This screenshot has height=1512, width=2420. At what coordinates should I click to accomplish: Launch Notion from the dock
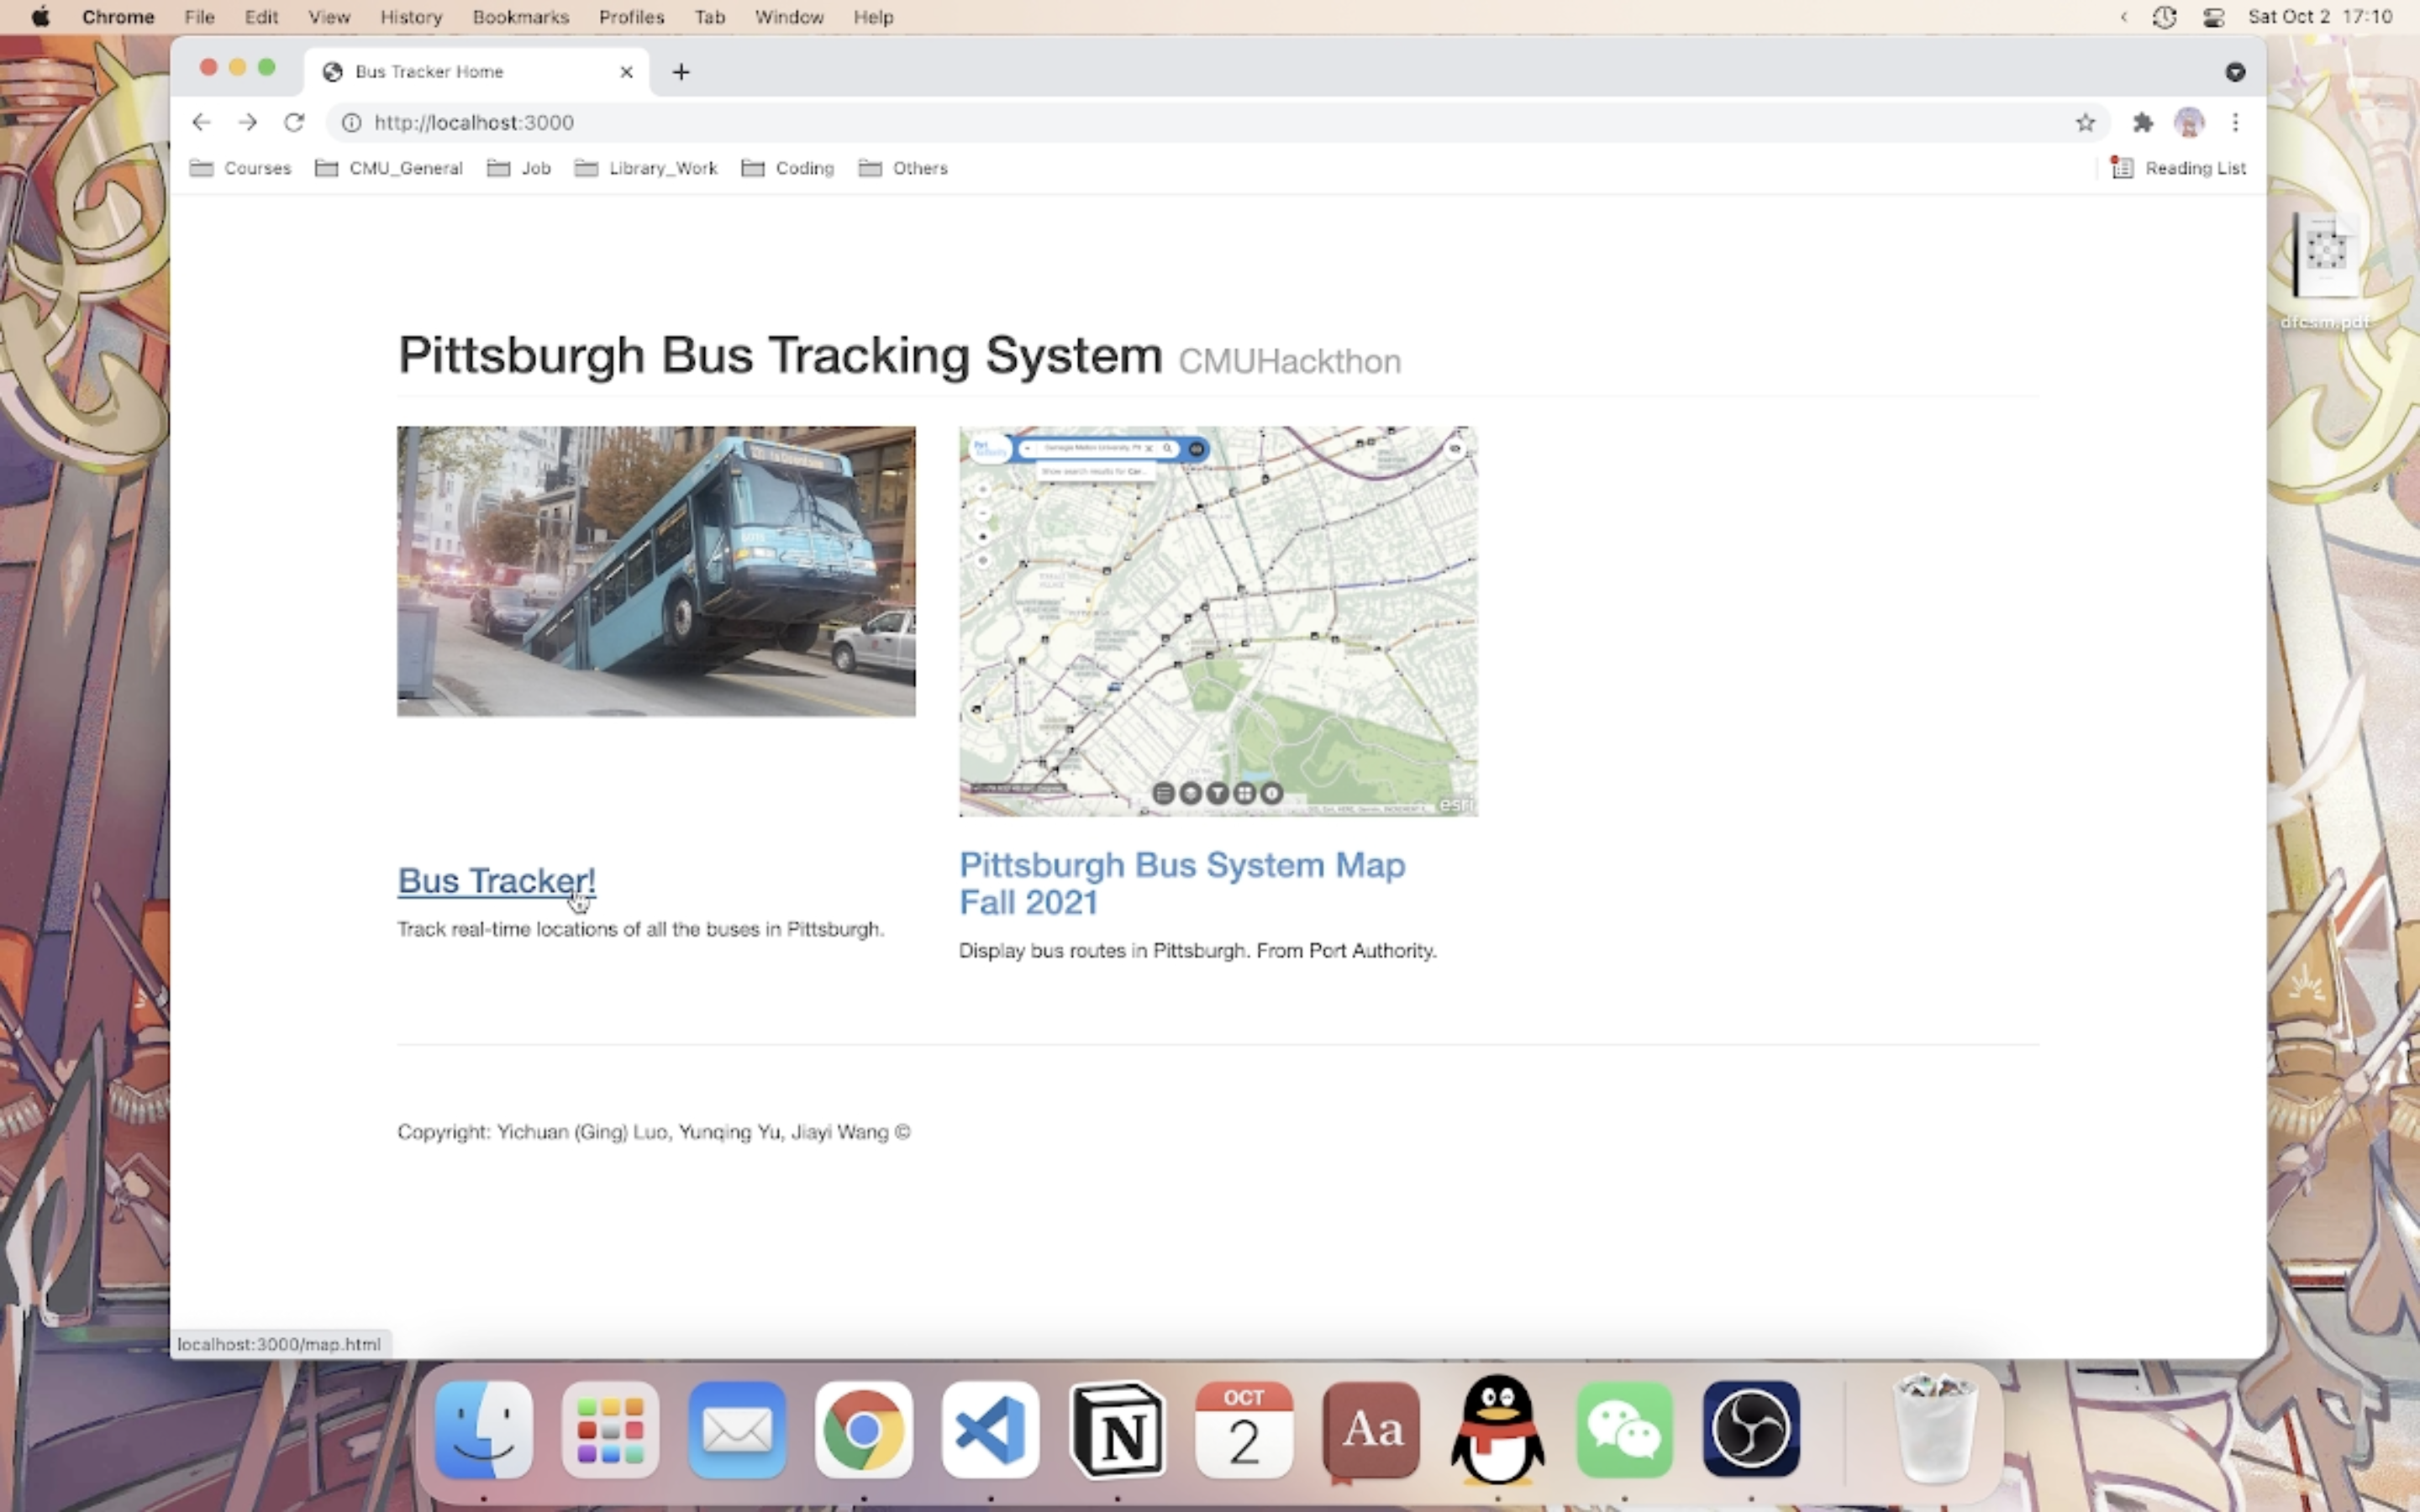pos(1117,1429)
